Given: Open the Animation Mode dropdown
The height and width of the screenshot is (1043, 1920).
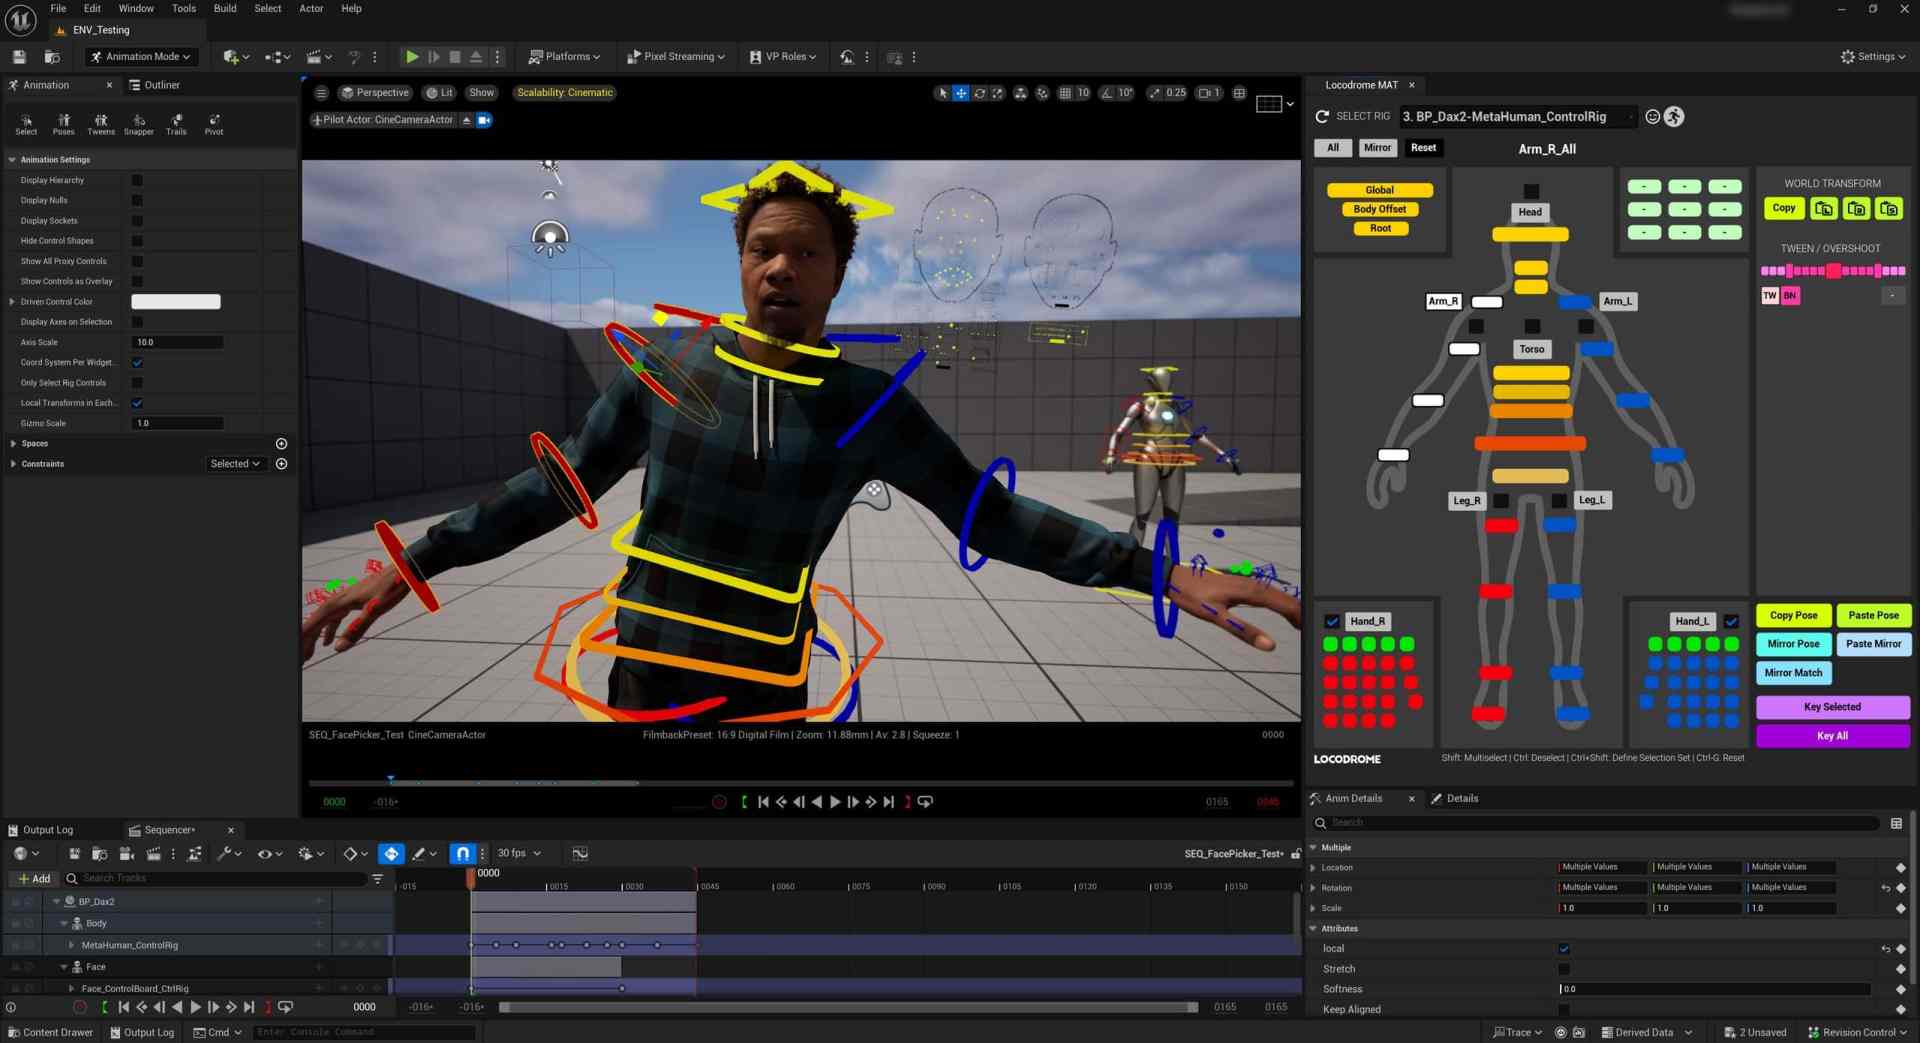Looking at the screenshot, I should [x=141, y=57].
